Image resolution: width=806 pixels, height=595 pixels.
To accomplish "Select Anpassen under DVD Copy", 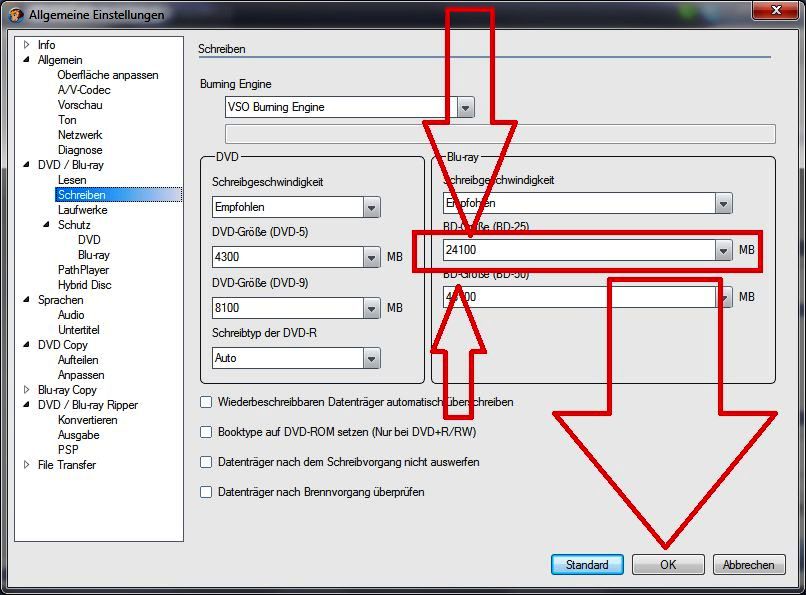I will tap(81, 375).
